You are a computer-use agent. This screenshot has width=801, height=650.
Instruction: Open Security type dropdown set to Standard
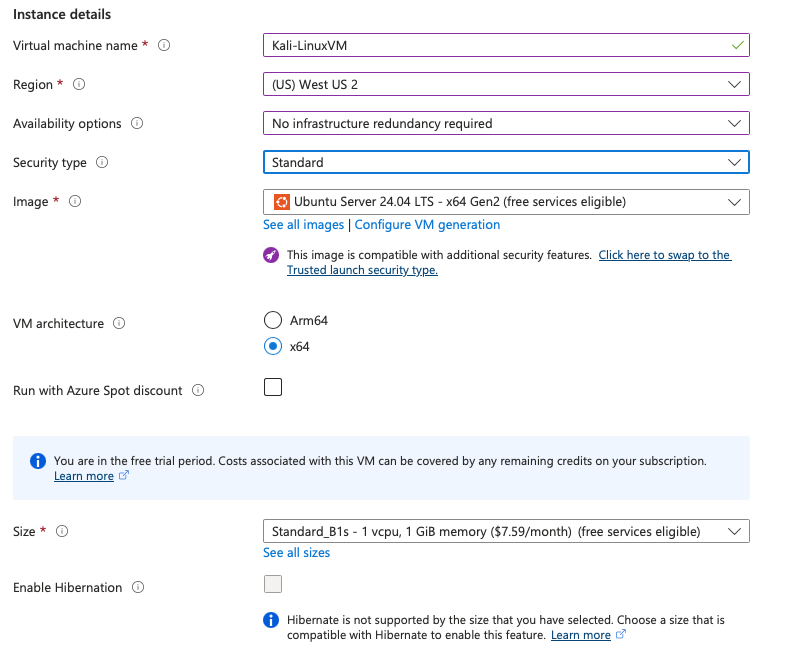[506, 162]
